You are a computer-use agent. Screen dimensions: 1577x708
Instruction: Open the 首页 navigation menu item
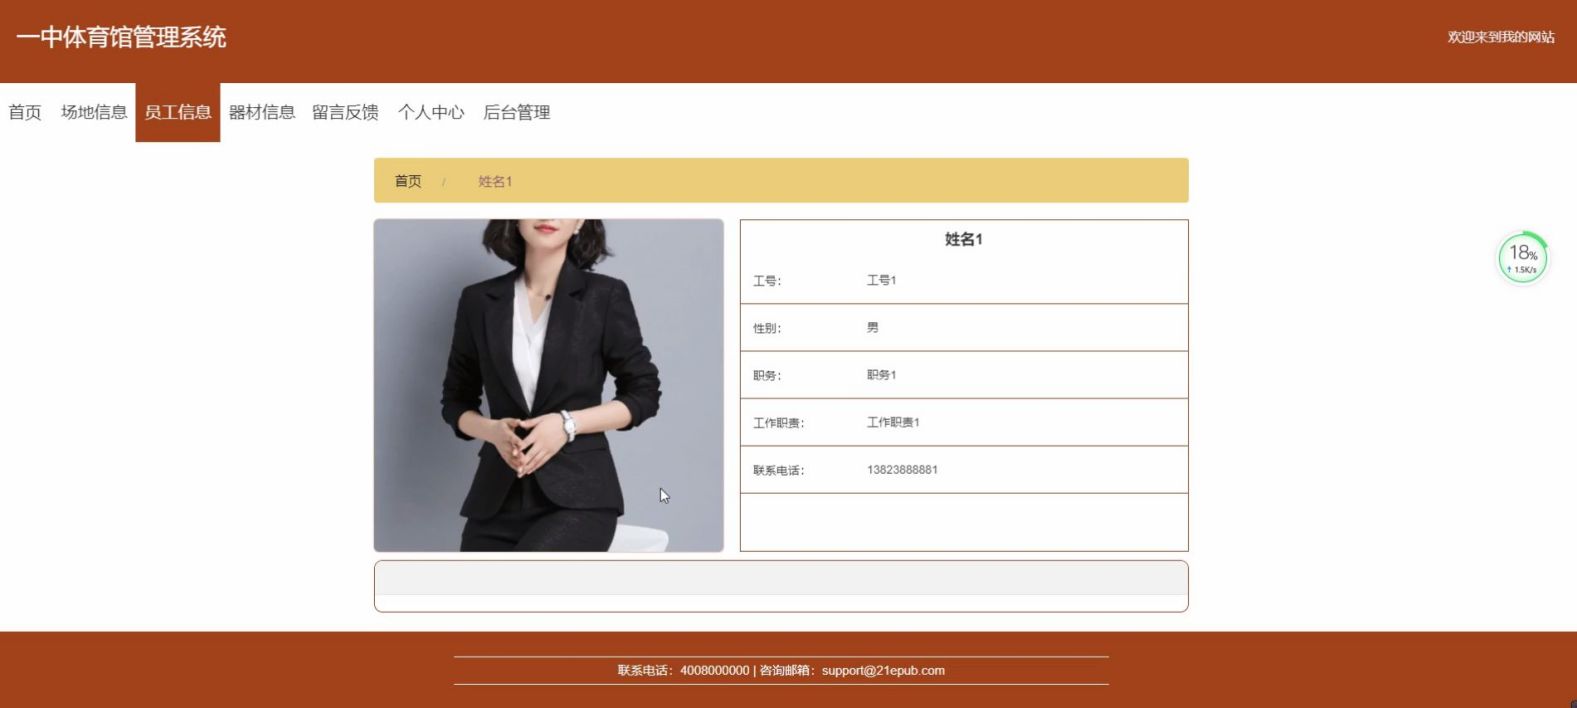(x=25, y=112)
